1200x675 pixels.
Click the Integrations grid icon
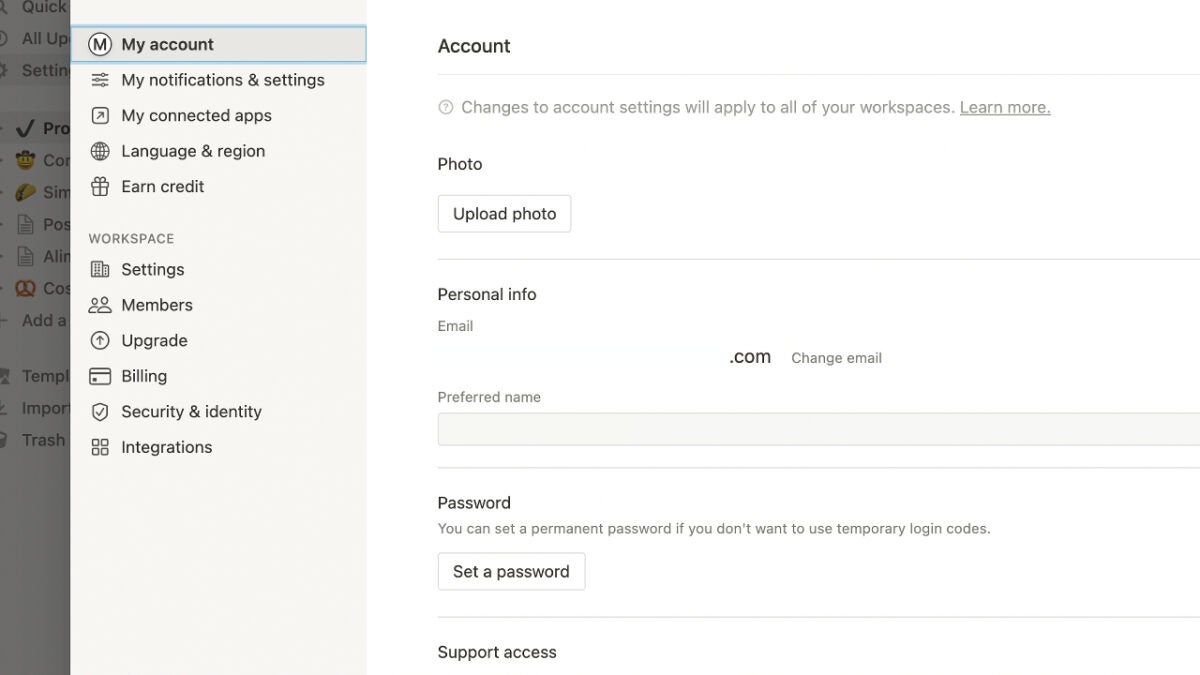[x=100, y=448]
